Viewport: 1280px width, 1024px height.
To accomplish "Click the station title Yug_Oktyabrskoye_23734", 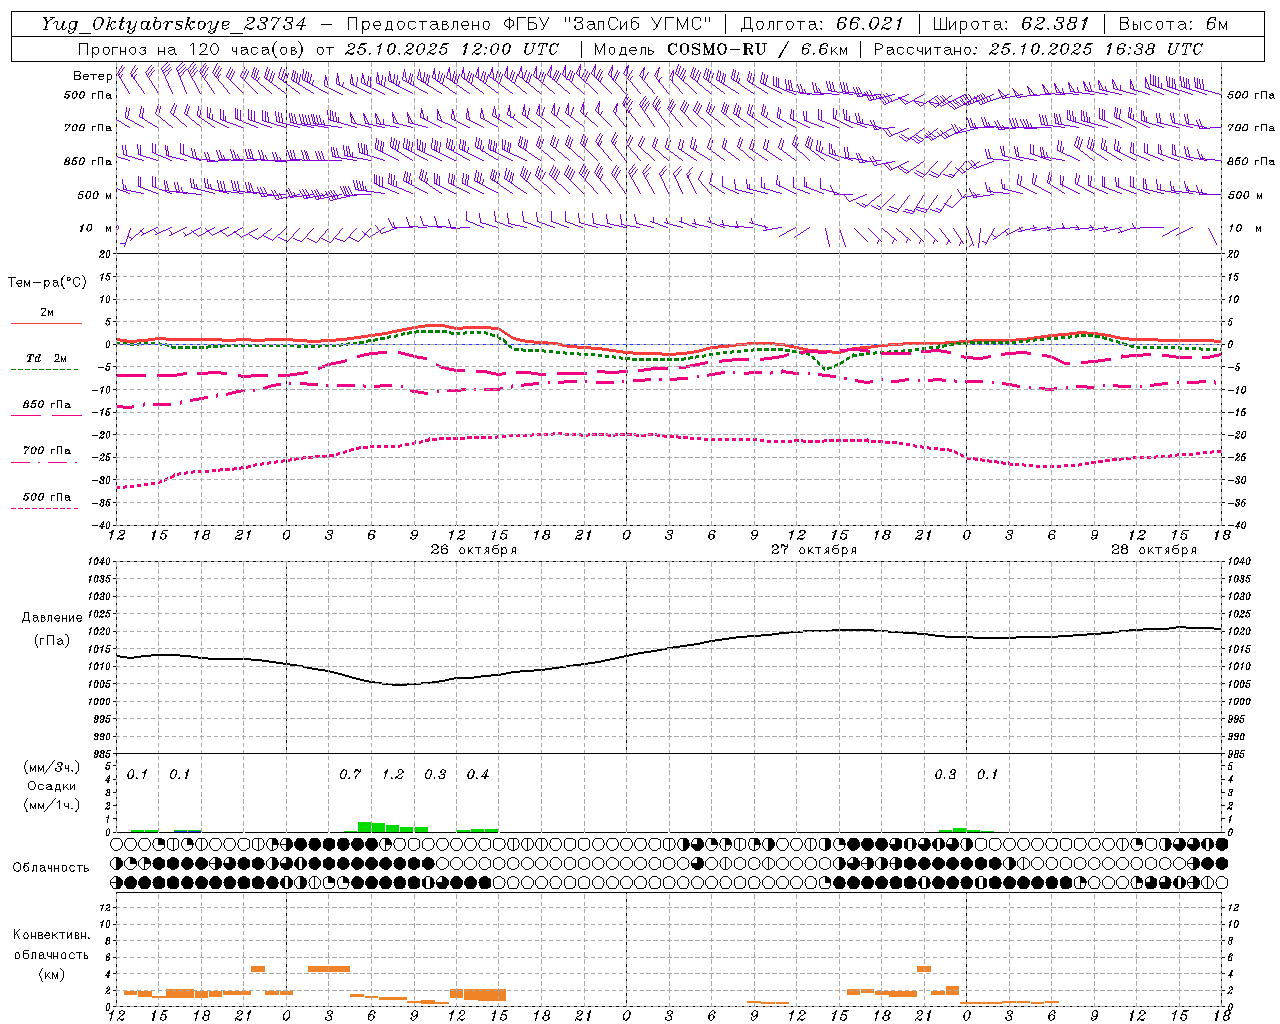I will (173, 24).
